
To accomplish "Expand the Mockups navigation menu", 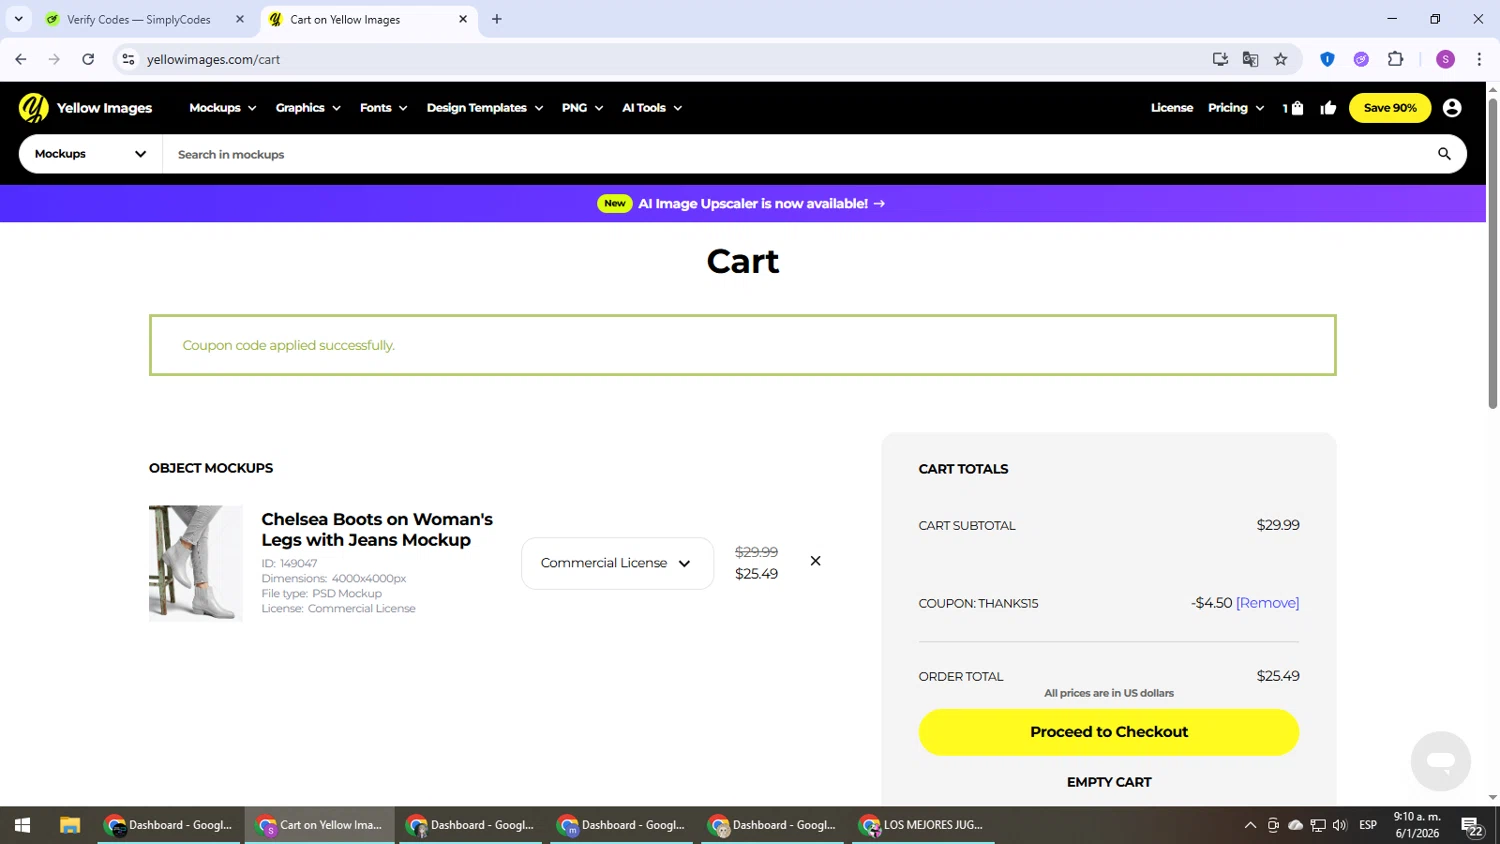I will (223, 108).
